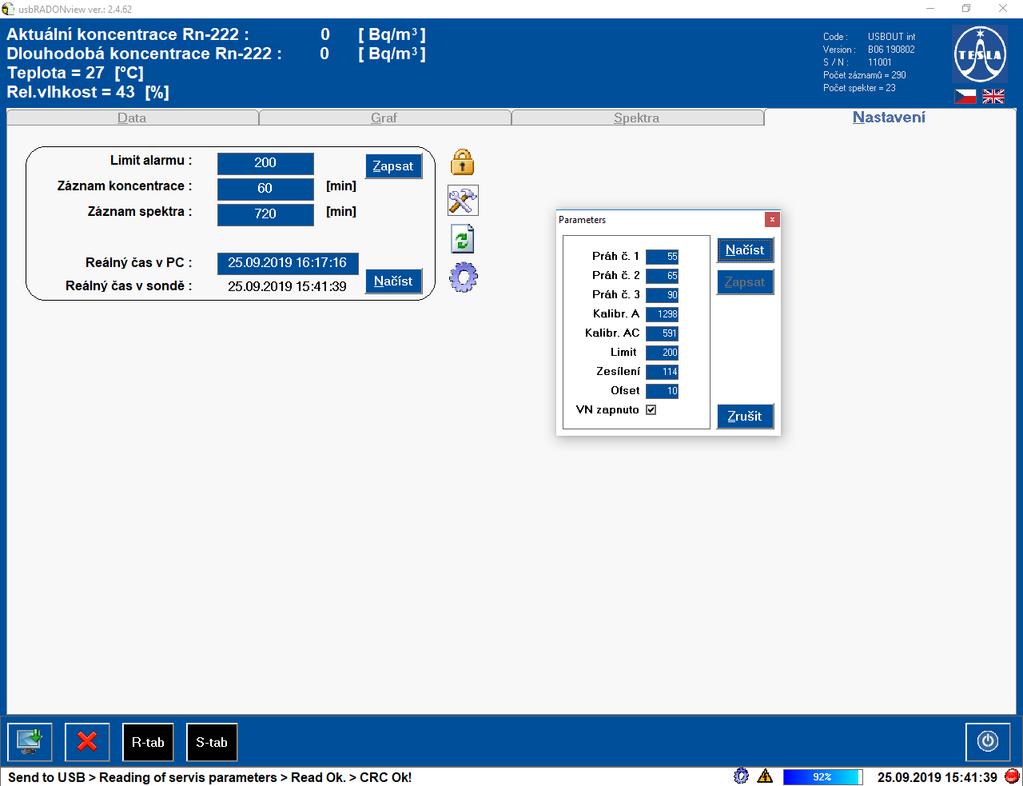
Task: Click Zrušit in Parameters dialog
Action: coord(745,416)
